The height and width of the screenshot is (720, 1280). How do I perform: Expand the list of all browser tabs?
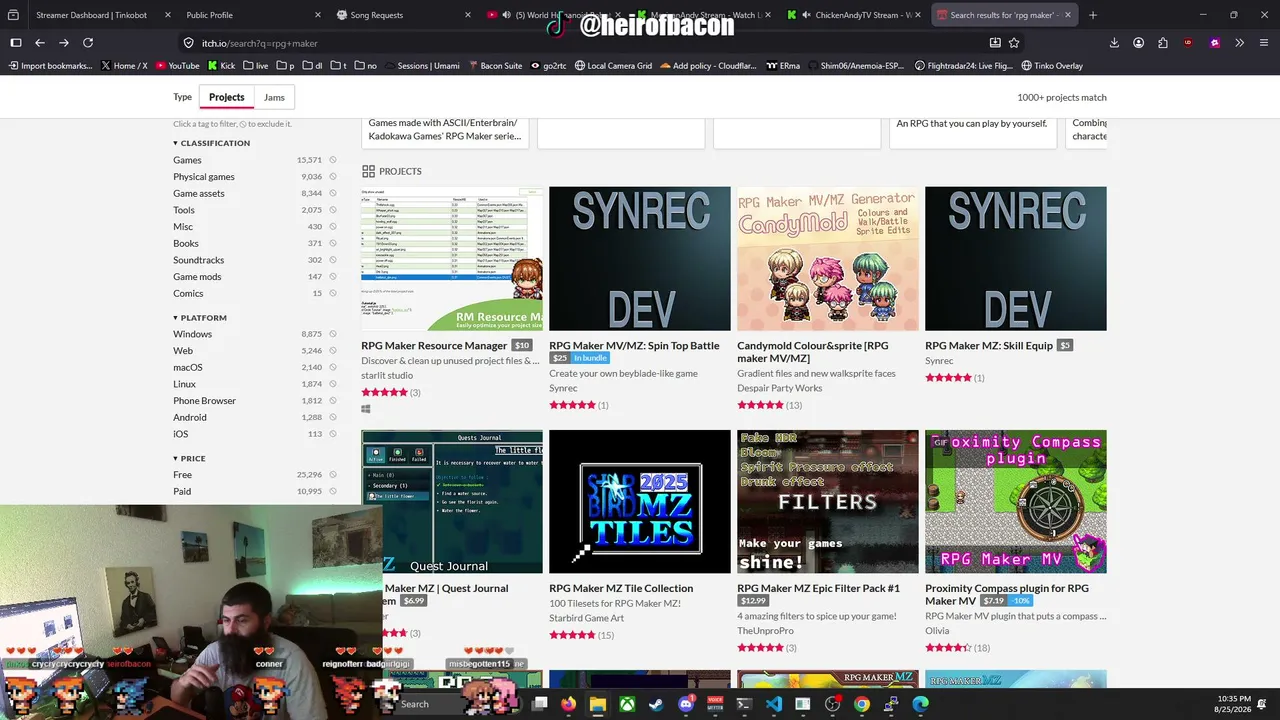[14, 15]
